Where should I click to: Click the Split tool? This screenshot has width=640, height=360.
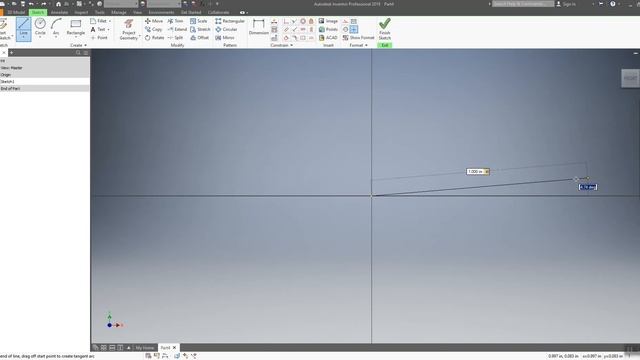pos(176,38)
